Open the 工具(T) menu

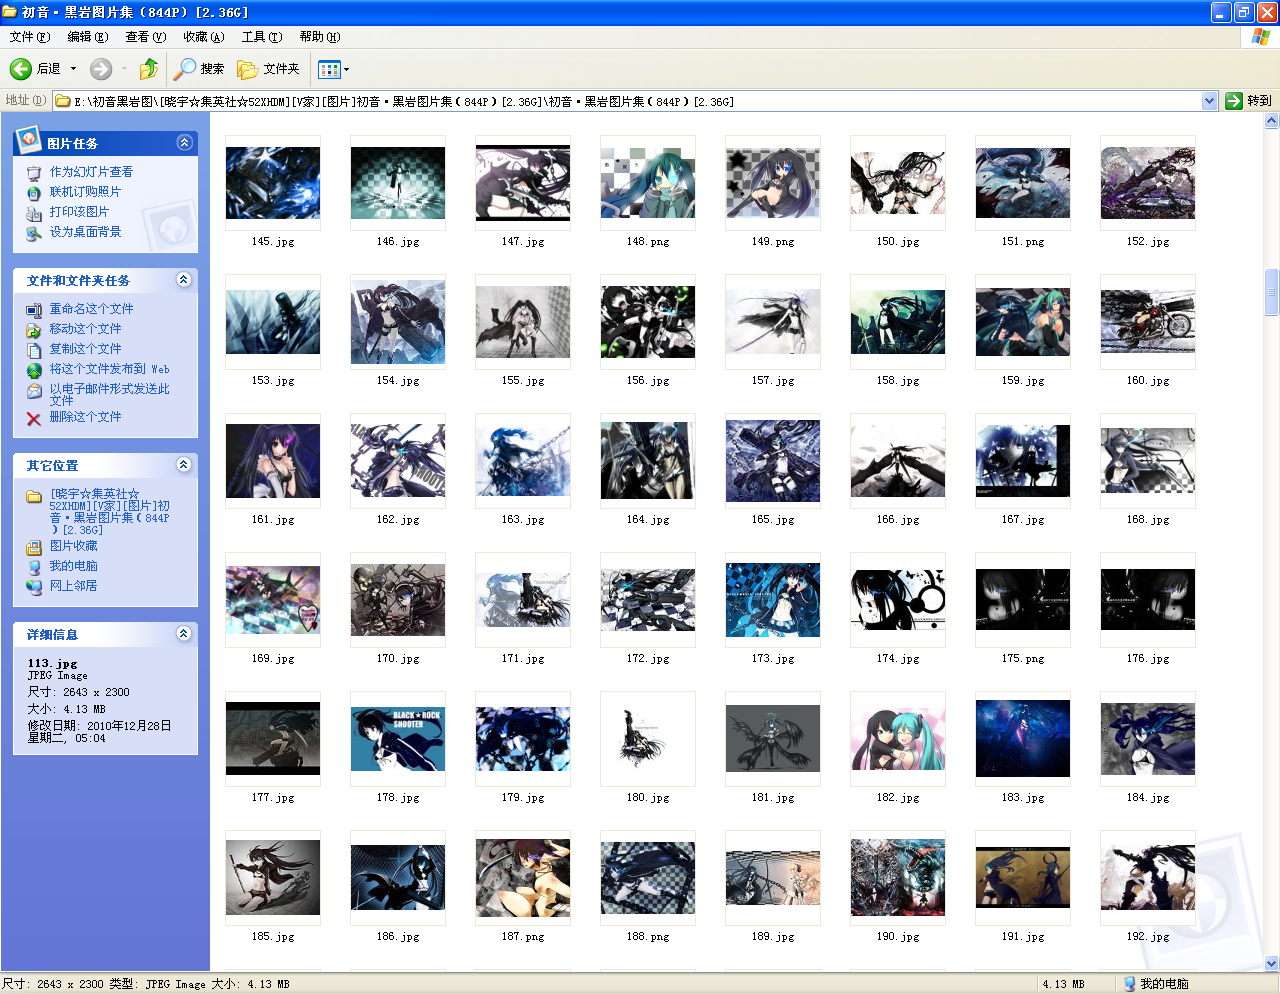261,37
